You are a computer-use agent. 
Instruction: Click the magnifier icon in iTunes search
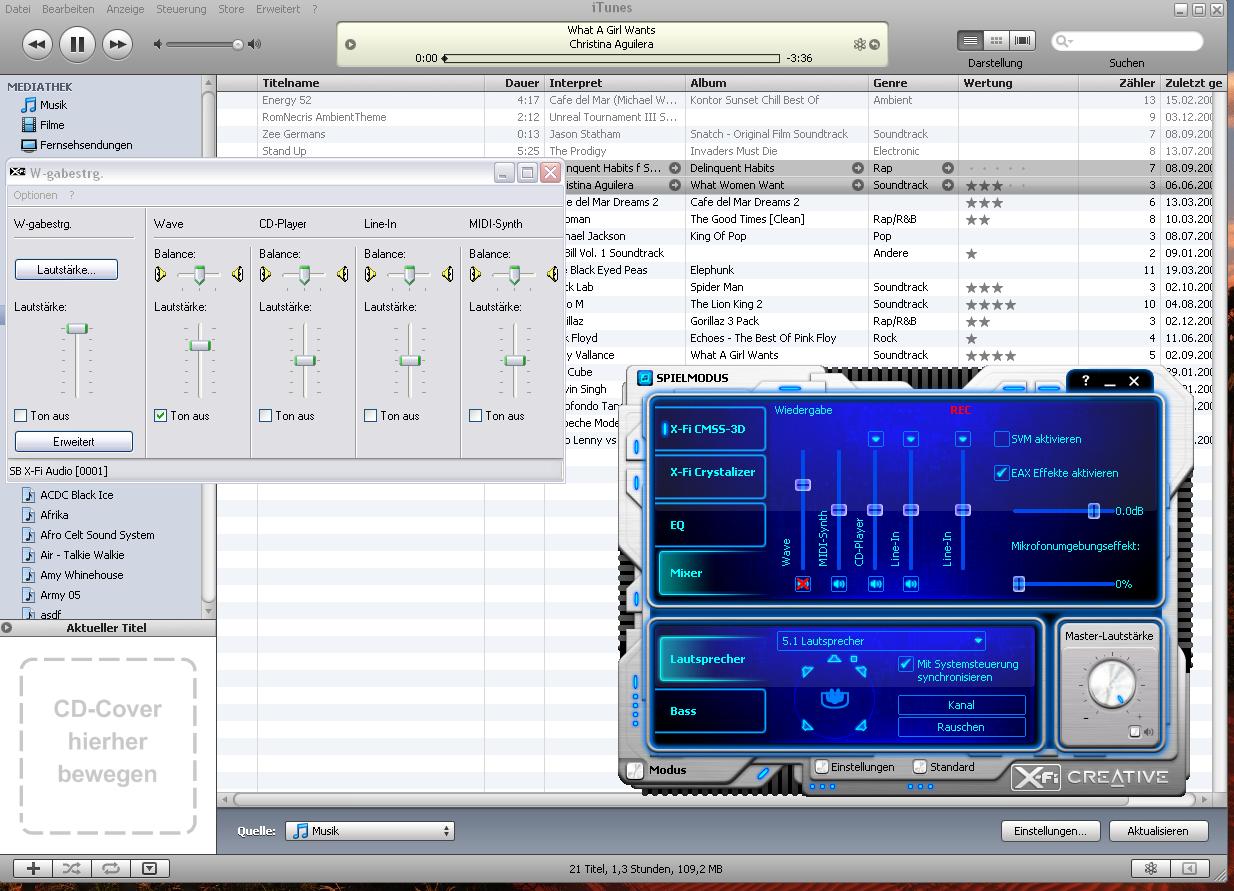1063,41
